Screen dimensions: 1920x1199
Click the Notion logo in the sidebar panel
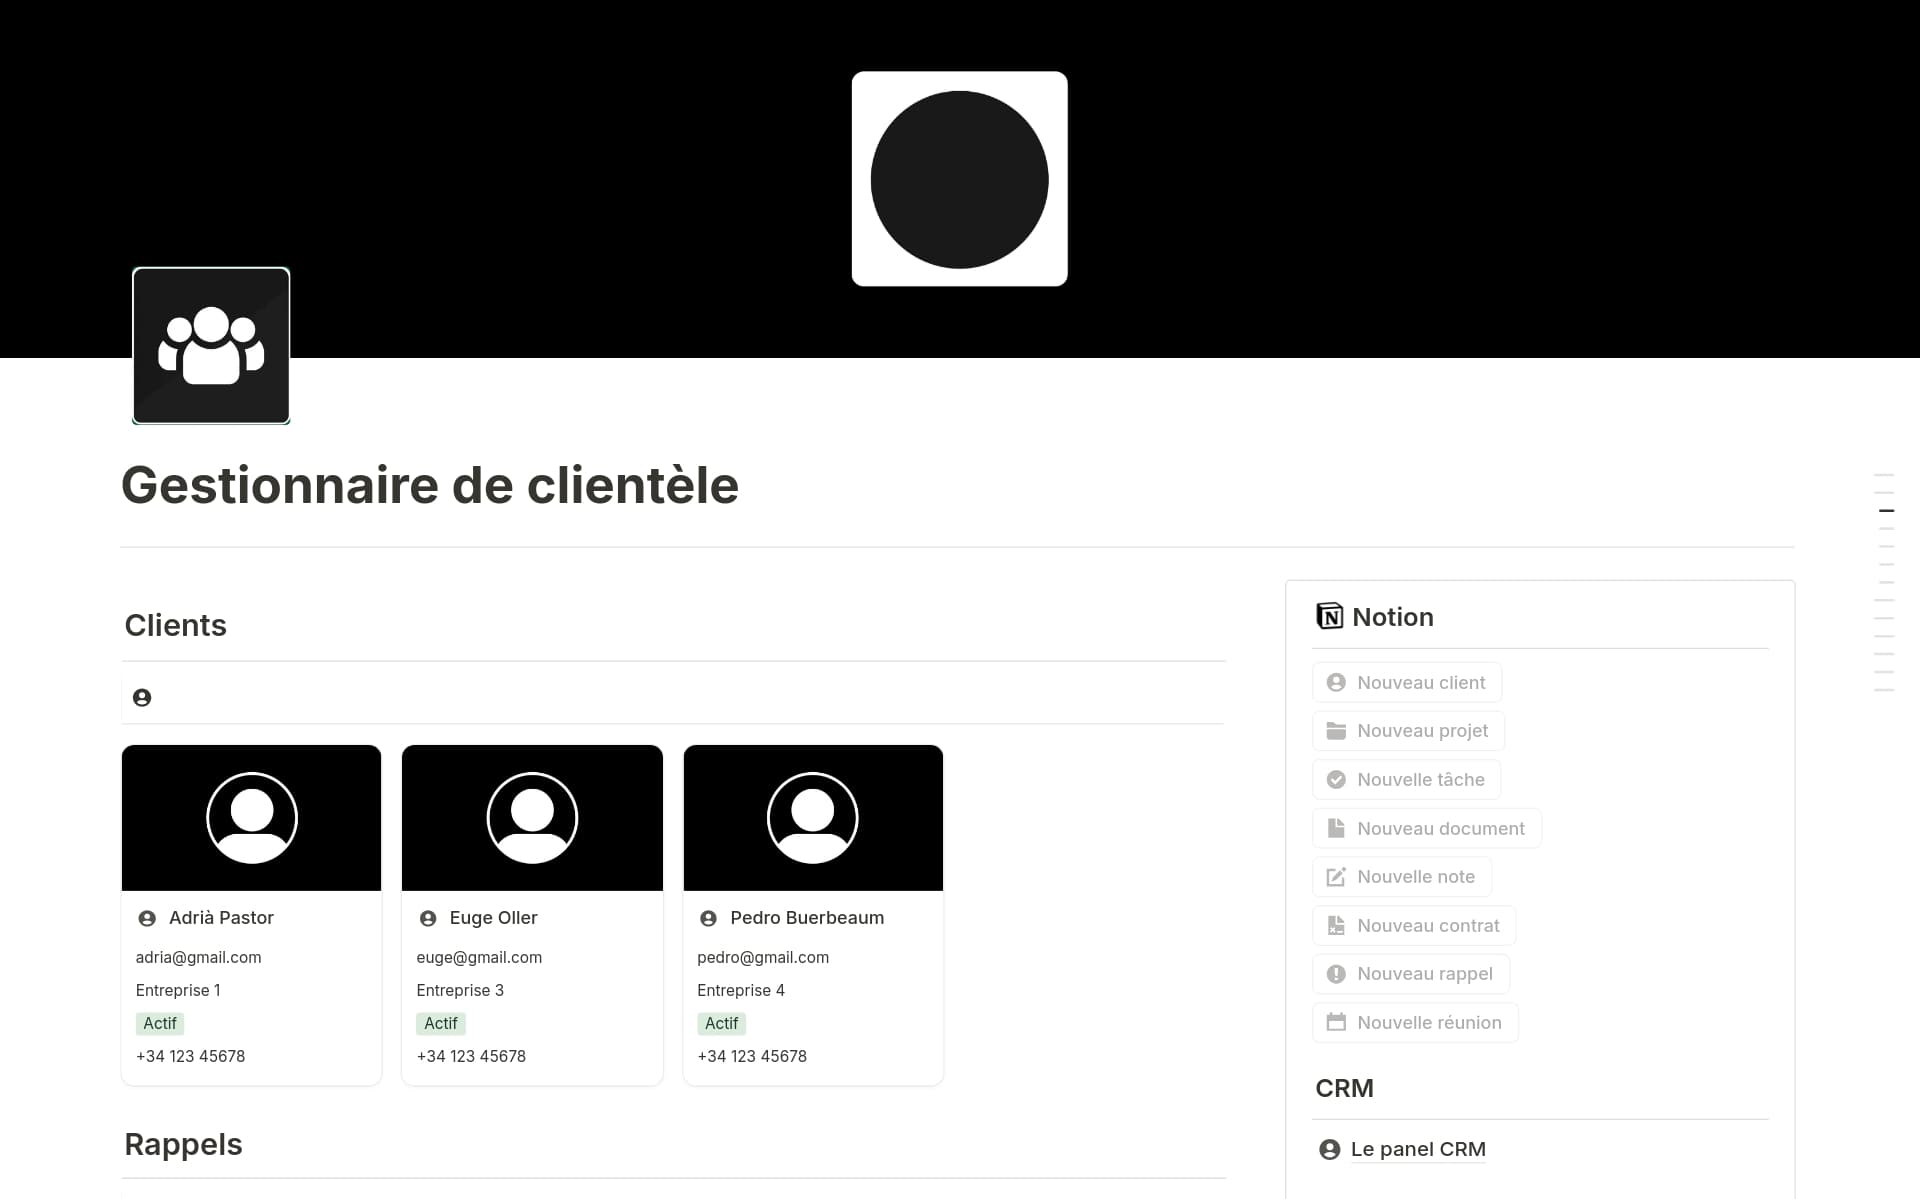(1329, 616)
